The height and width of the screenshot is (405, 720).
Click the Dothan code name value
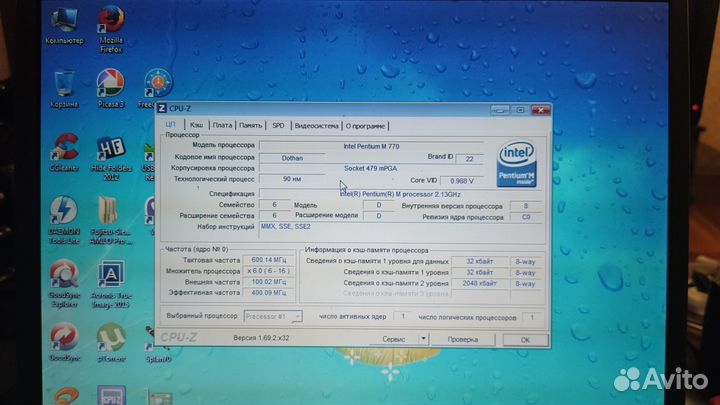pyautogui.click(x=292, y=158)
